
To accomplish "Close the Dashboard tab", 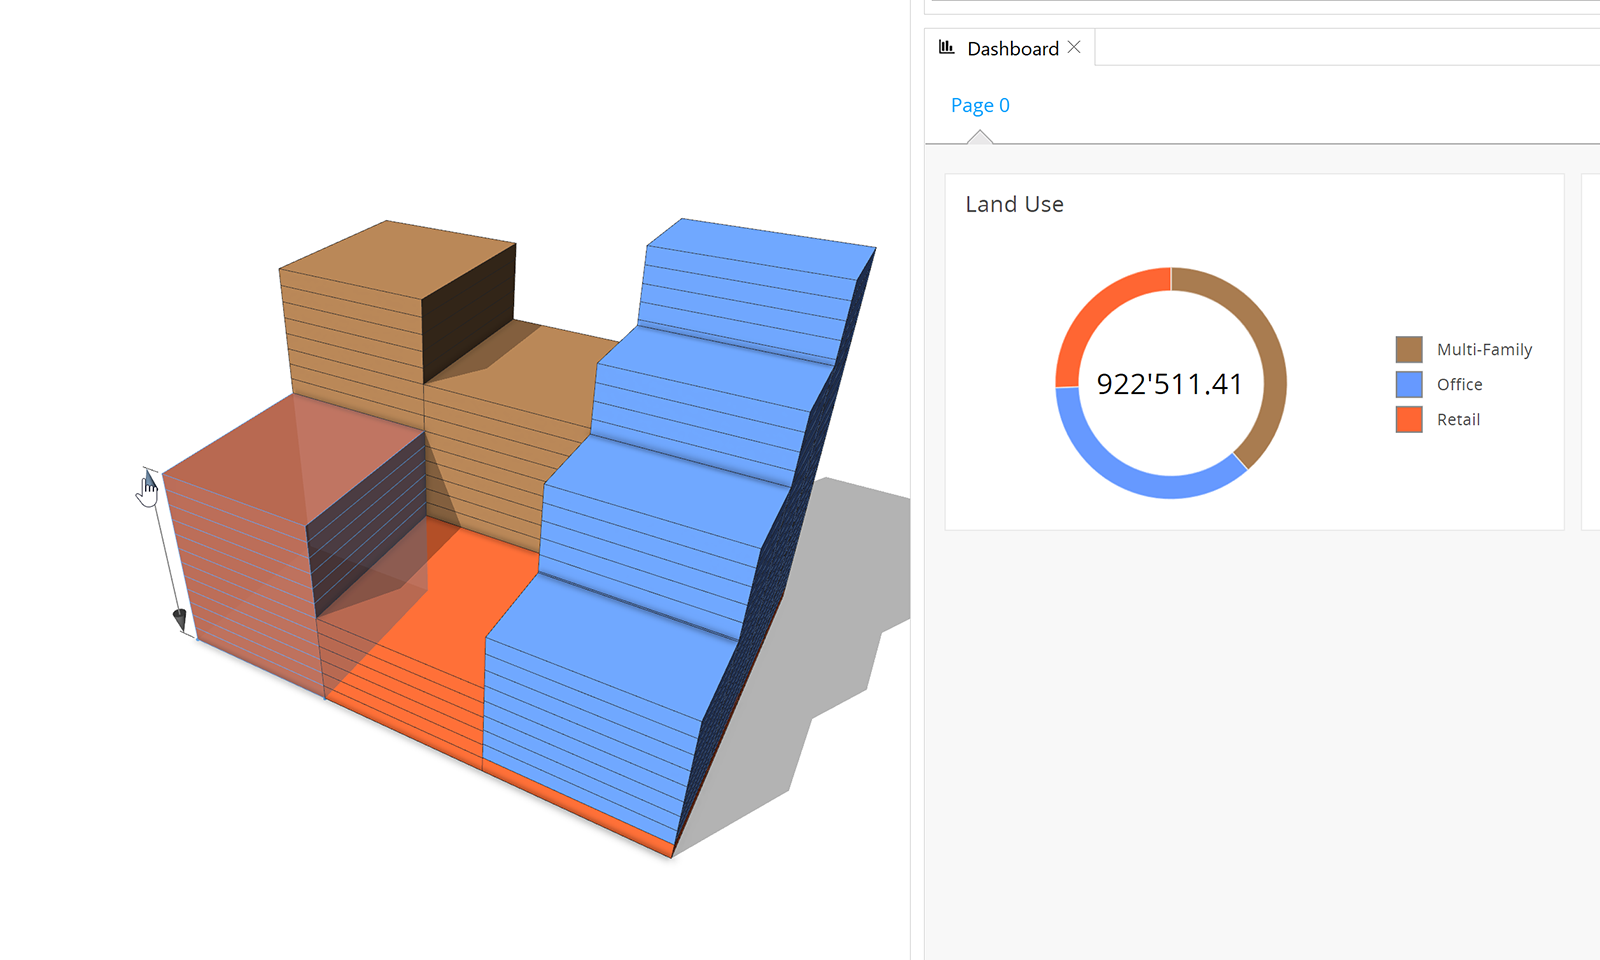I will [1074, 48].
